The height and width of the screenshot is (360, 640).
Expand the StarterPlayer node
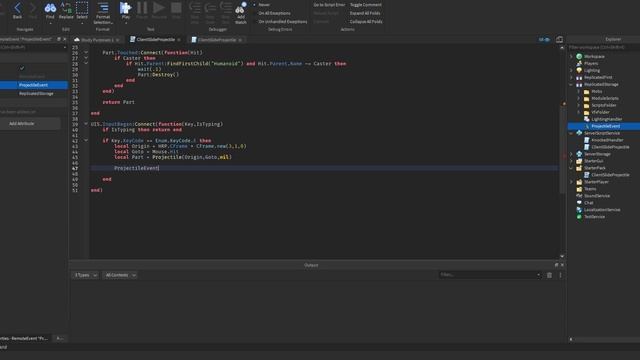[571, 182]
